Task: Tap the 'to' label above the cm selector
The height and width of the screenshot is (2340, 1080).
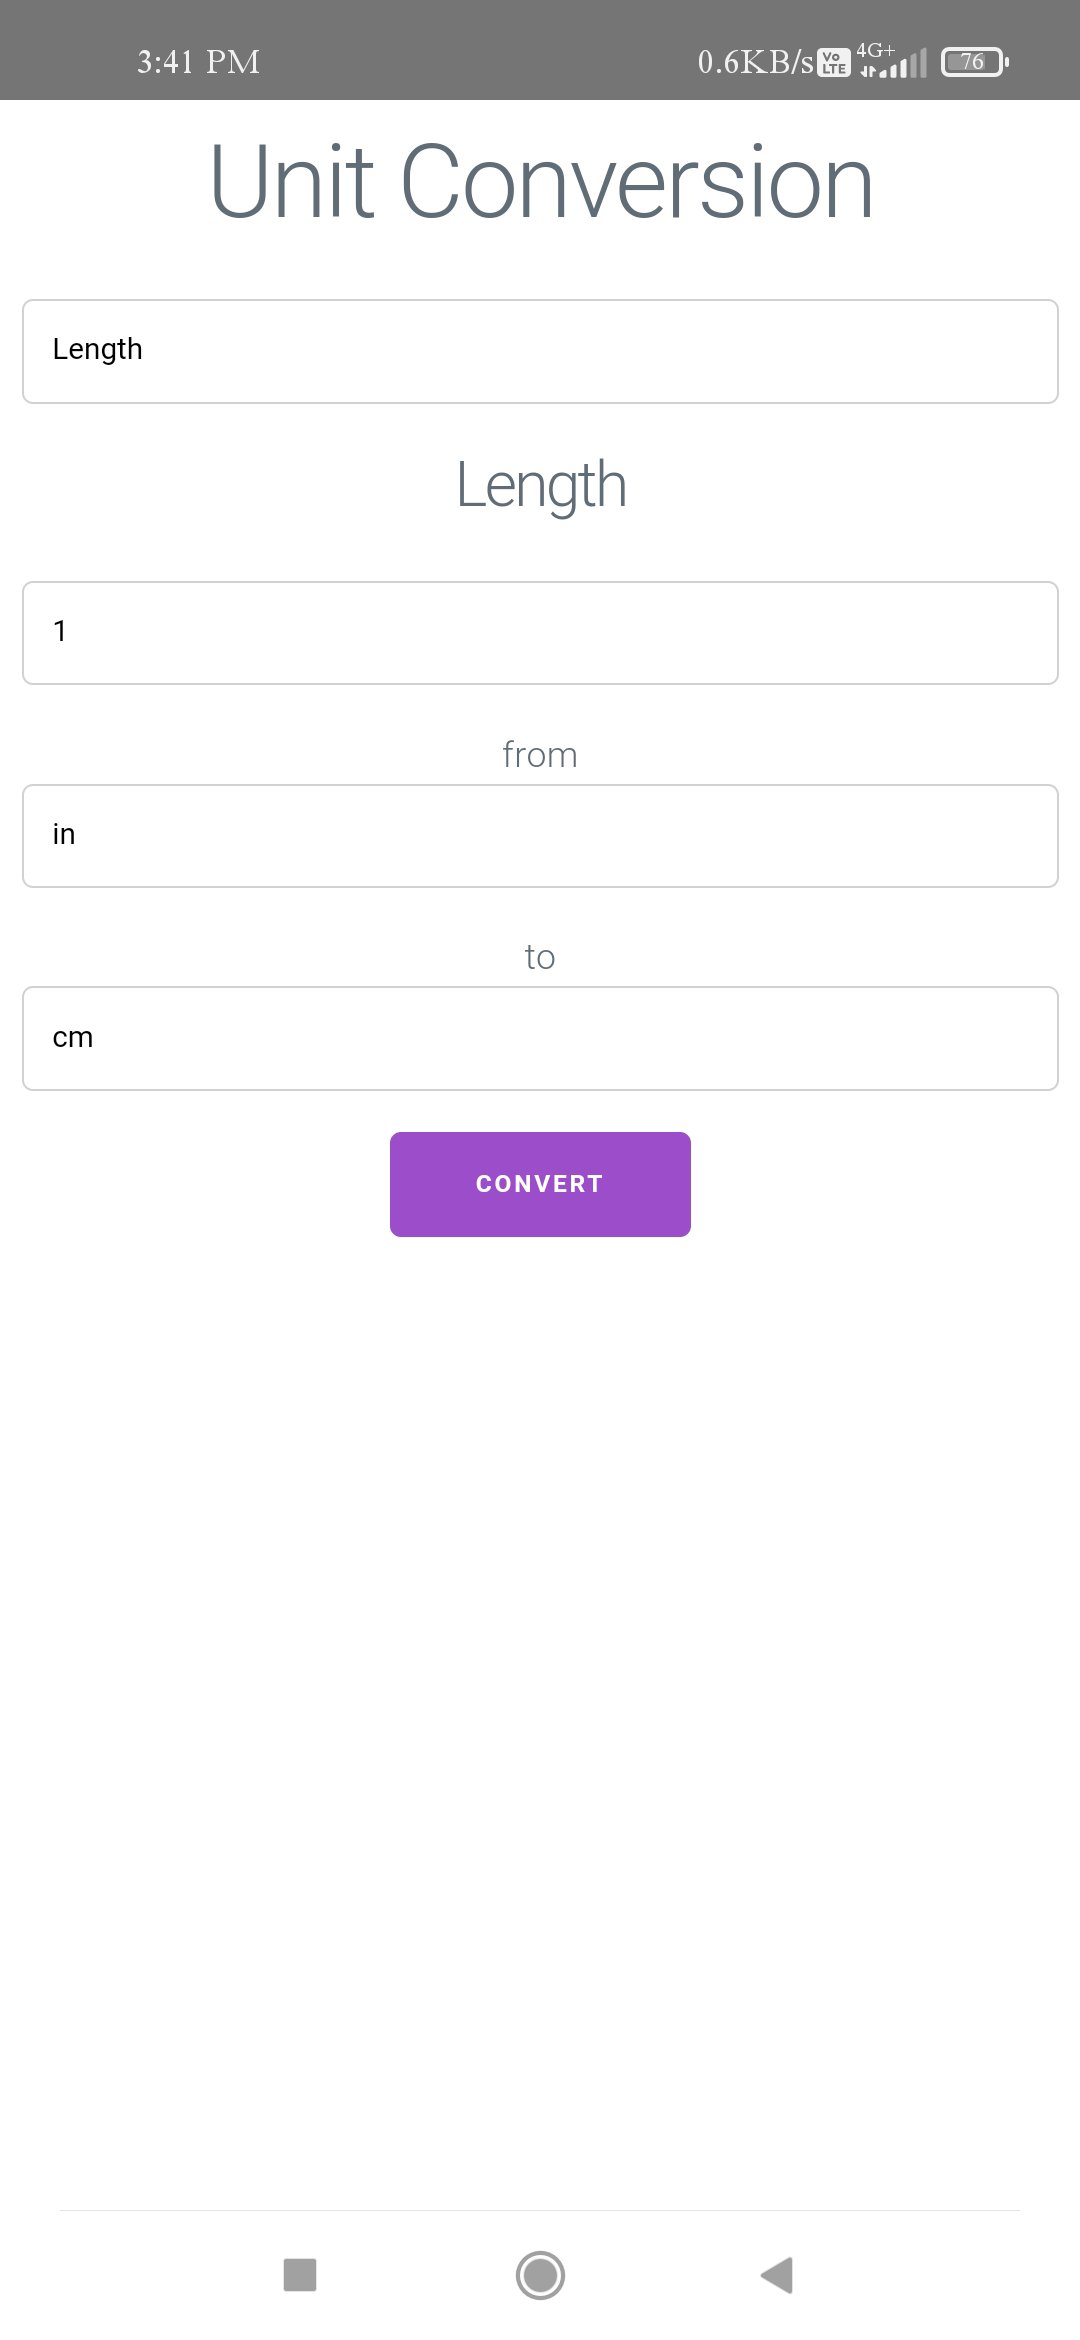Action: click(x=540, y=955)
